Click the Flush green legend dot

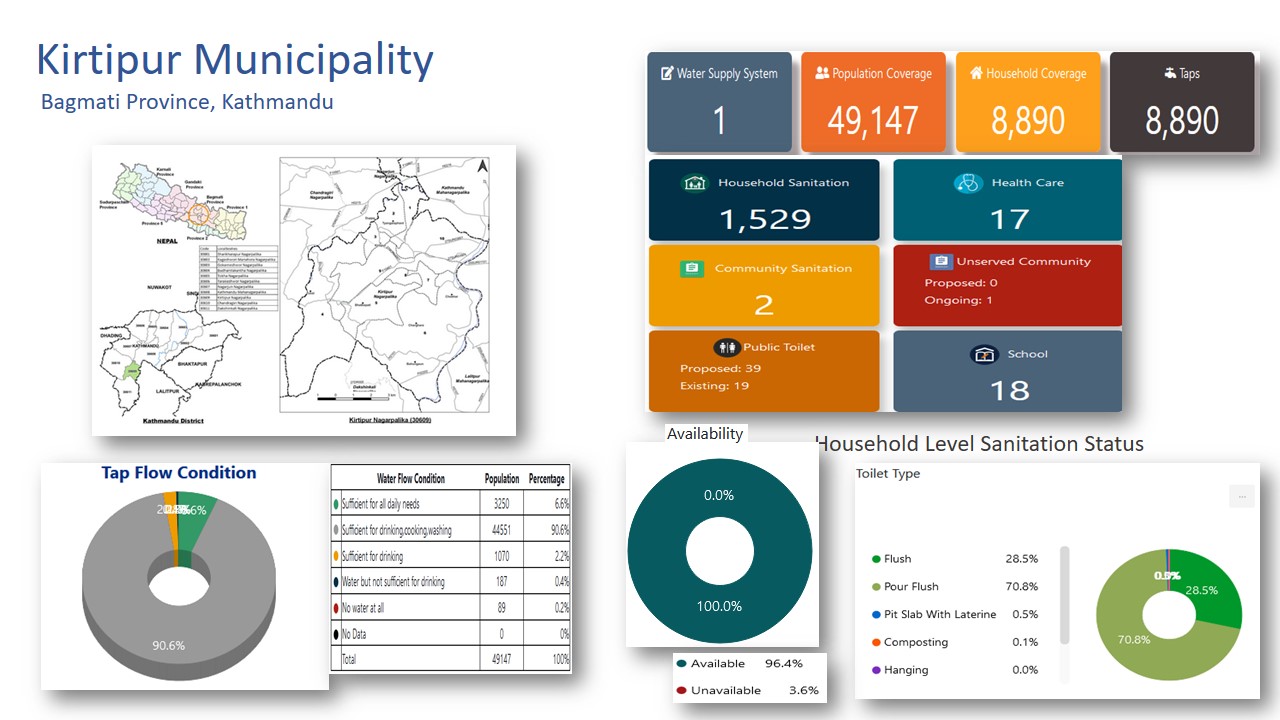tap(876, 559)
